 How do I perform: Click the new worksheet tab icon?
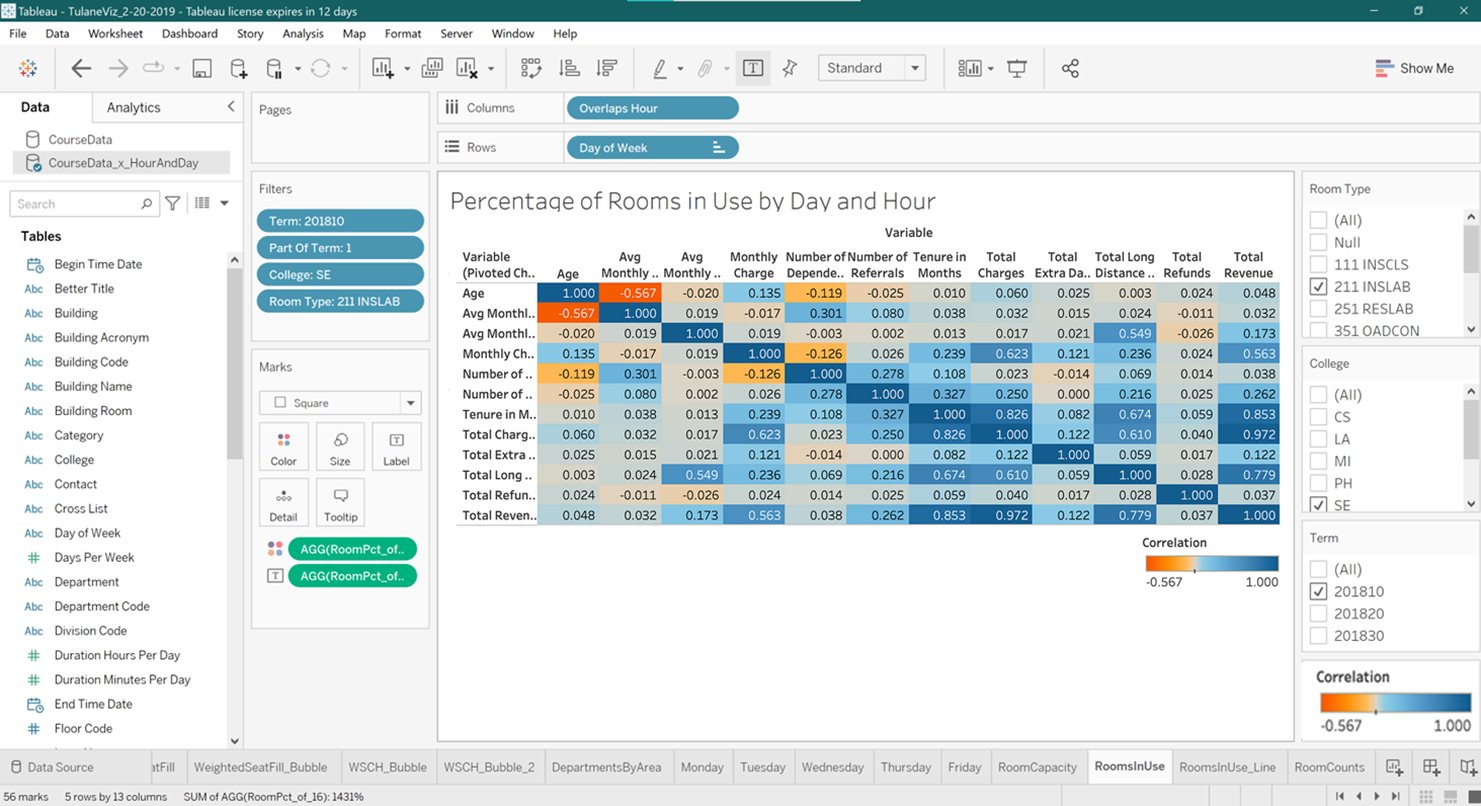click(1394, 767)
